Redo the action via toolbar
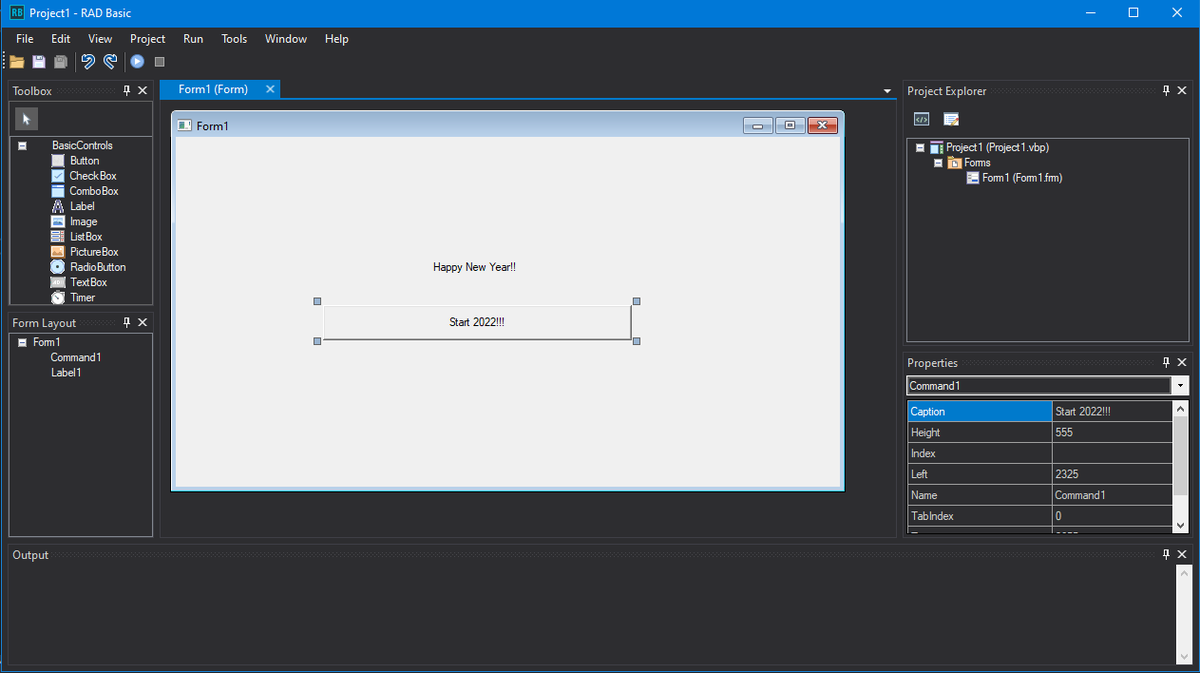The width and height of the screenshot is (1200, 673). tap(110, 62)
